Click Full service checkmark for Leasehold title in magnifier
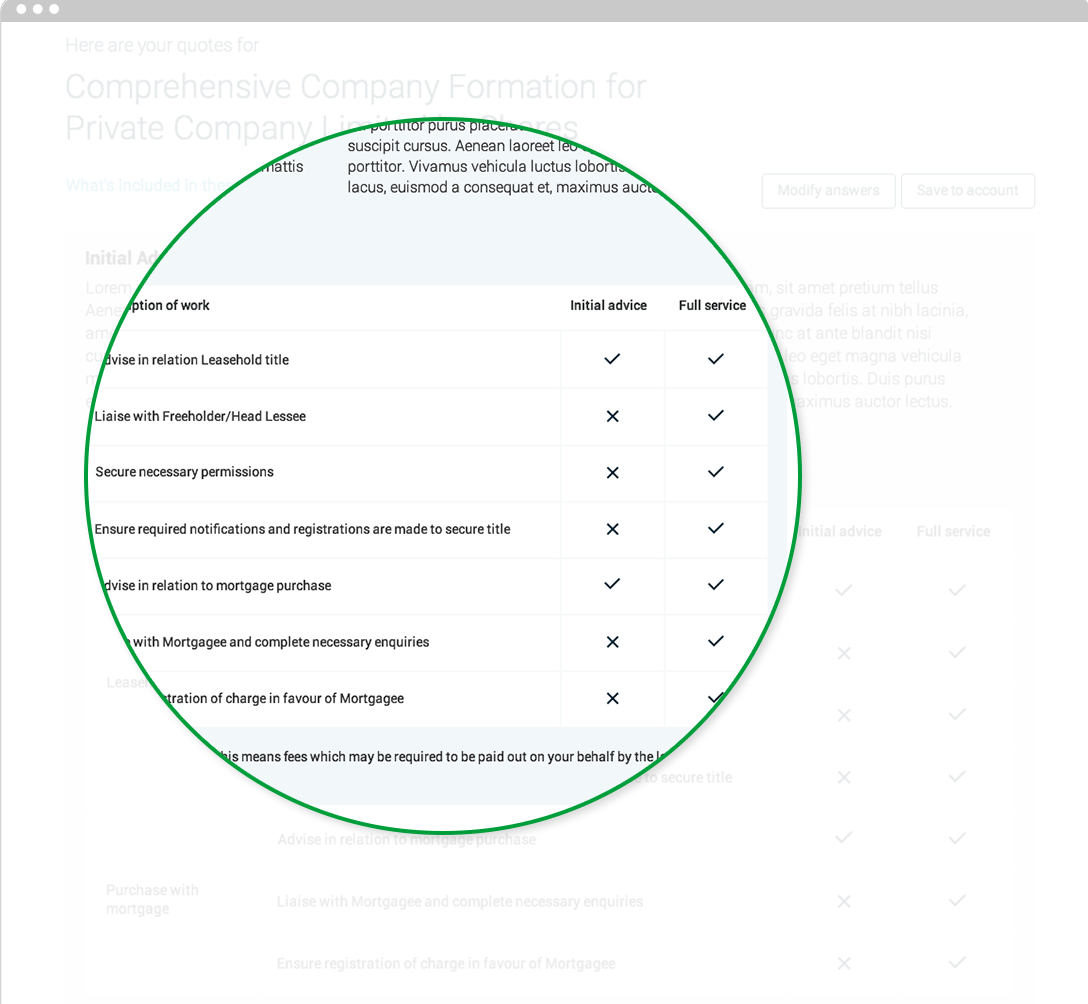This screenshot has height=1004, width=1088. point(715,359)
